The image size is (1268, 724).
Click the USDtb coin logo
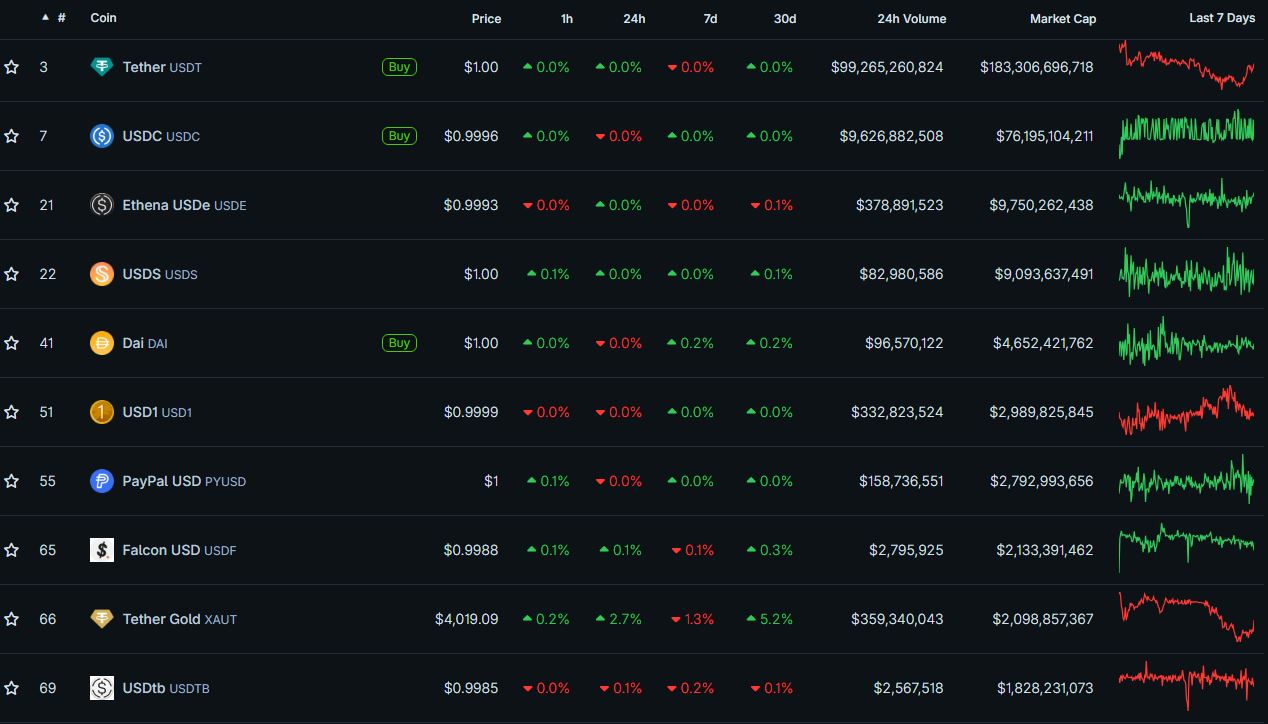coord(102,687)
